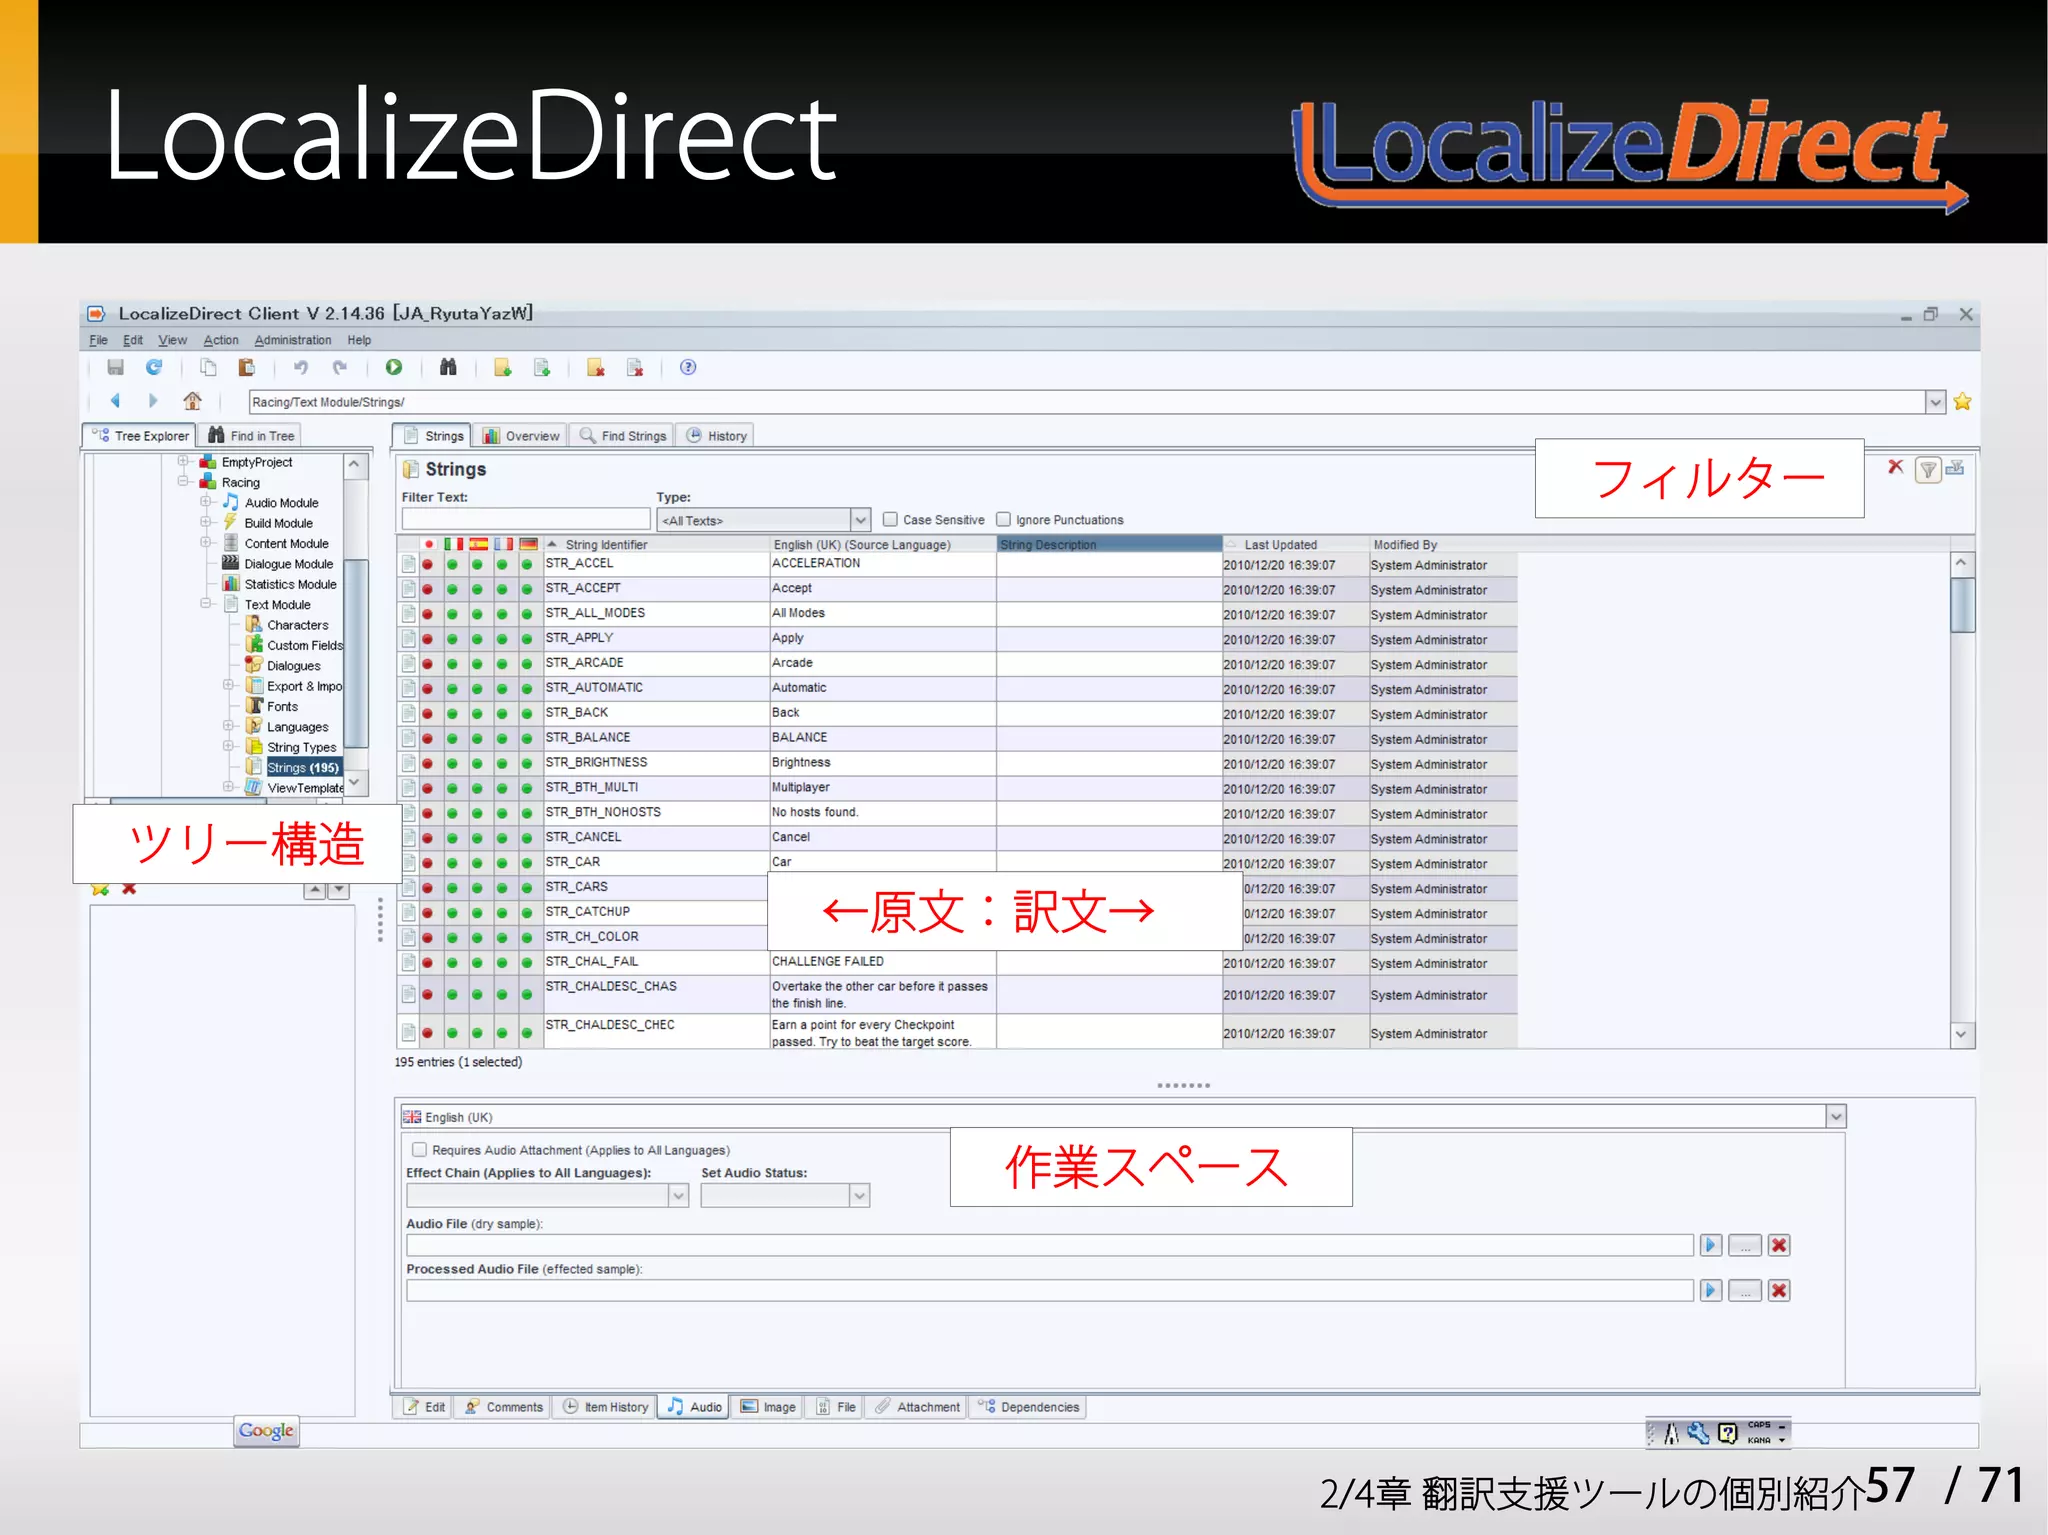Open the English (UK) language dropdown
This screenshot has width=2048, height=1535.
(1836, 1117)
